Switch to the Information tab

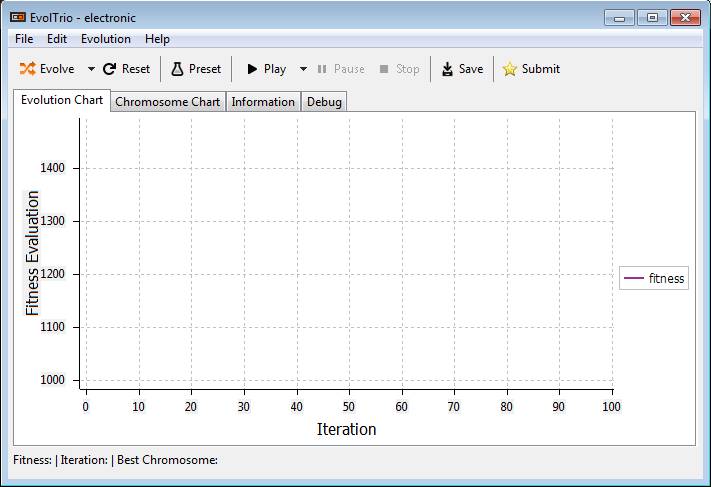click(263, 102)
